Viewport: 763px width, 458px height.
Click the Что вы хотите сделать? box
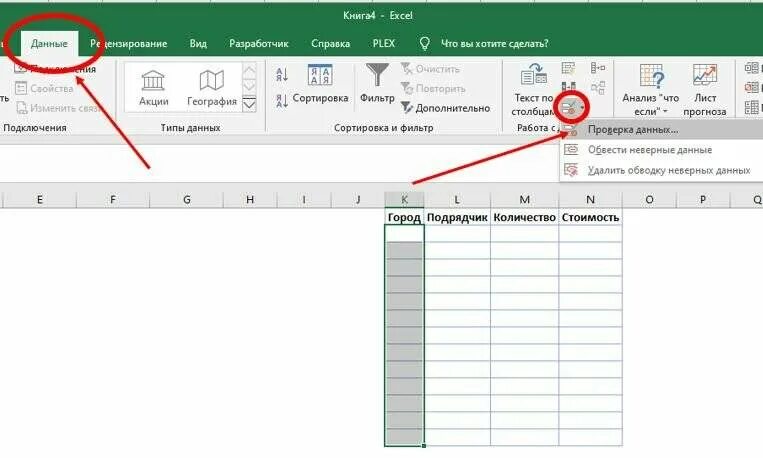(x=494, y=44)
